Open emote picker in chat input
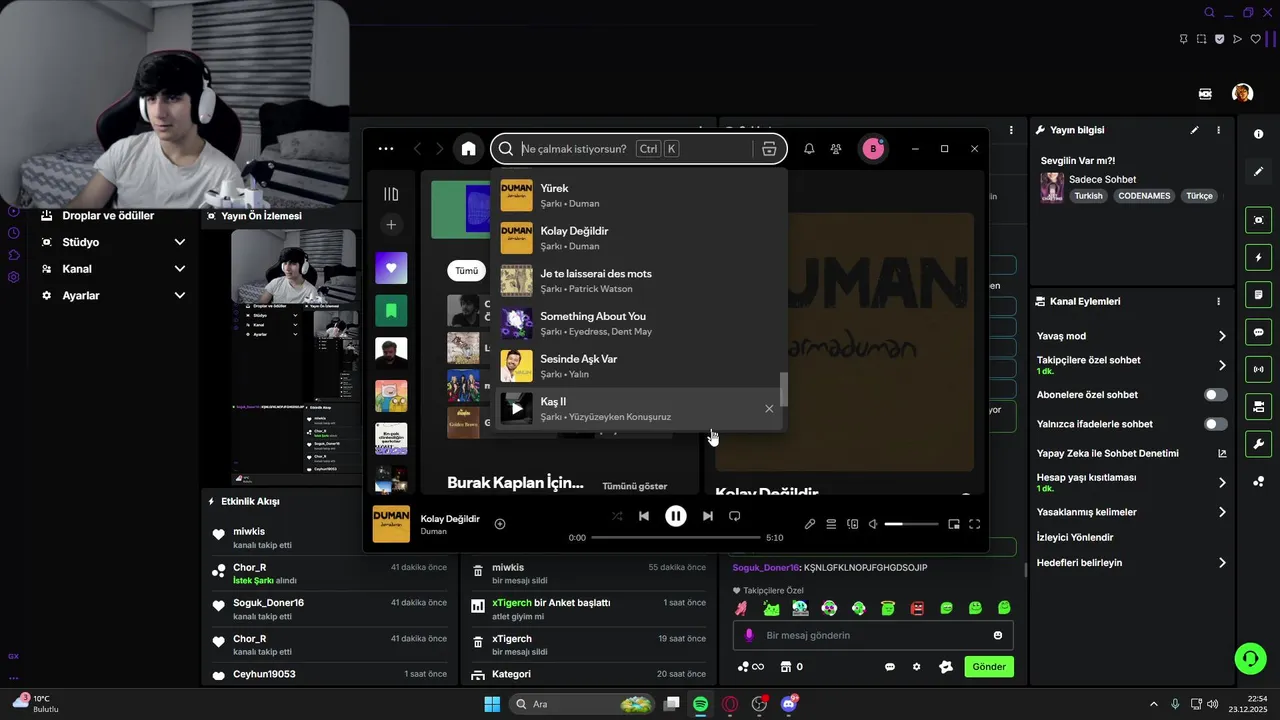The image size is (1280, 720). [x=998, y=635]
